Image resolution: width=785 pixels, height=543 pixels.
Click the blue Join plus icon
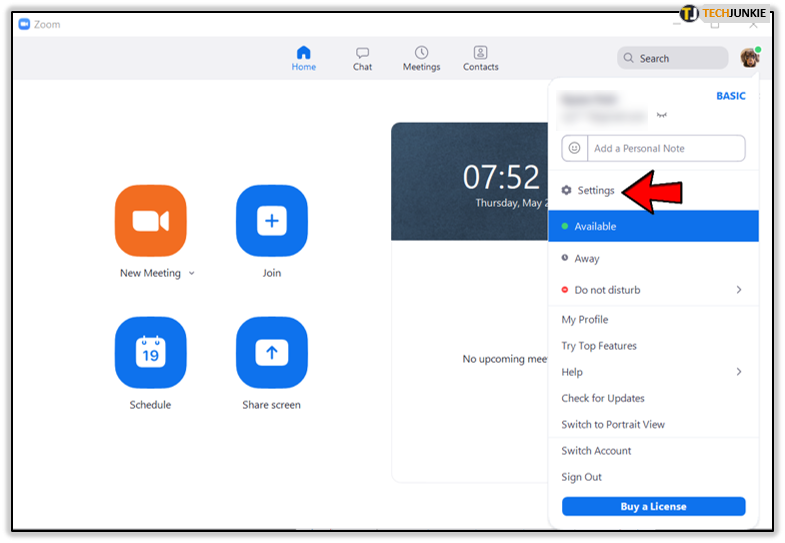pos(271,221)
